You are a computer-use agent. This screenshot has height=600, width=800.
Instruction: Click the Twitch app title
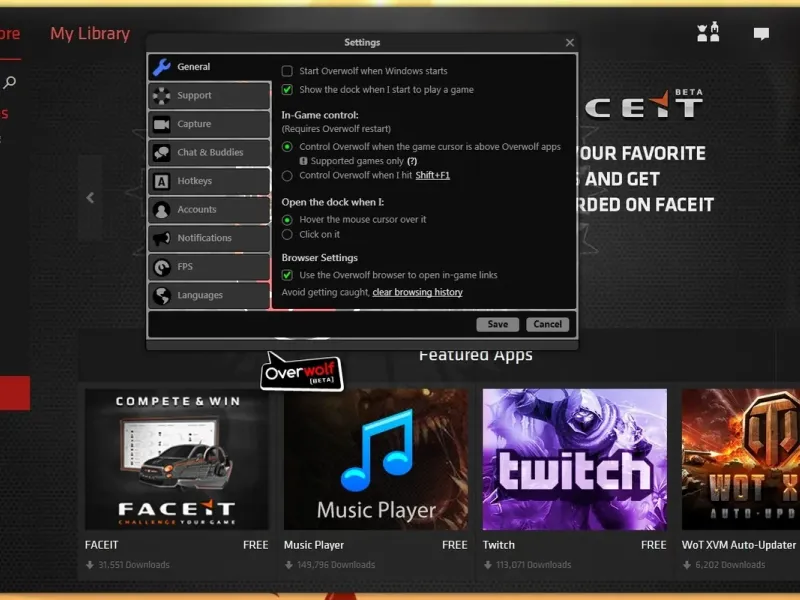(x=499, y=545)
